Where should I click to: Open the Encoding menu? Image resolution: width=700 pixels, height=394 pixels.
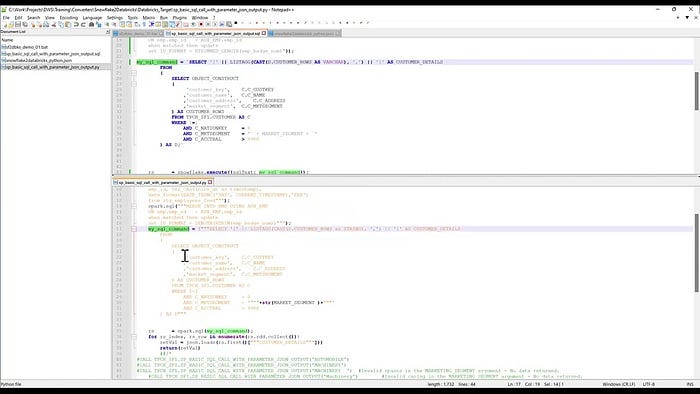click(x=69, y=17)
